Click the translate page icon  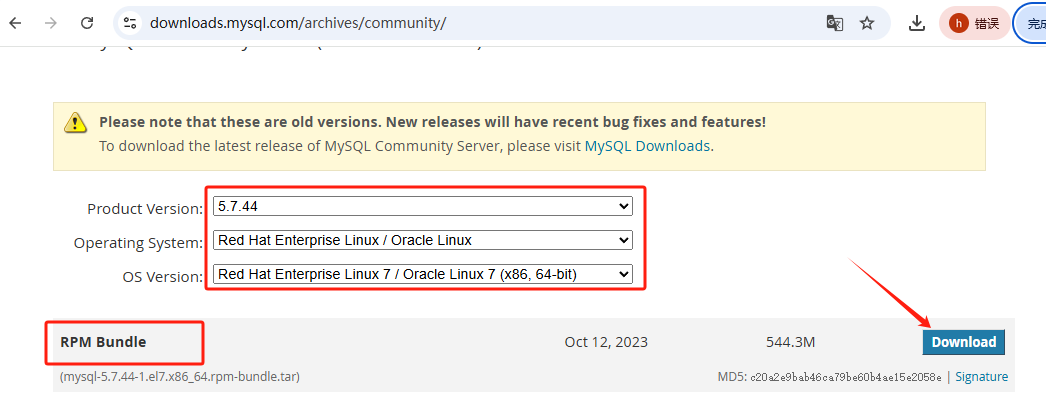pos(834,23)
